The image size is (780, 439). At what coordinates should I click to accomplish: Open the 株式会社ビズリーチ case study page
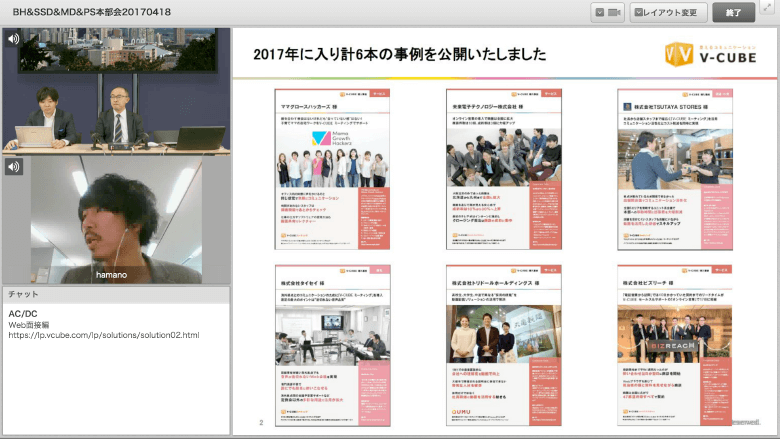(675, 346)
